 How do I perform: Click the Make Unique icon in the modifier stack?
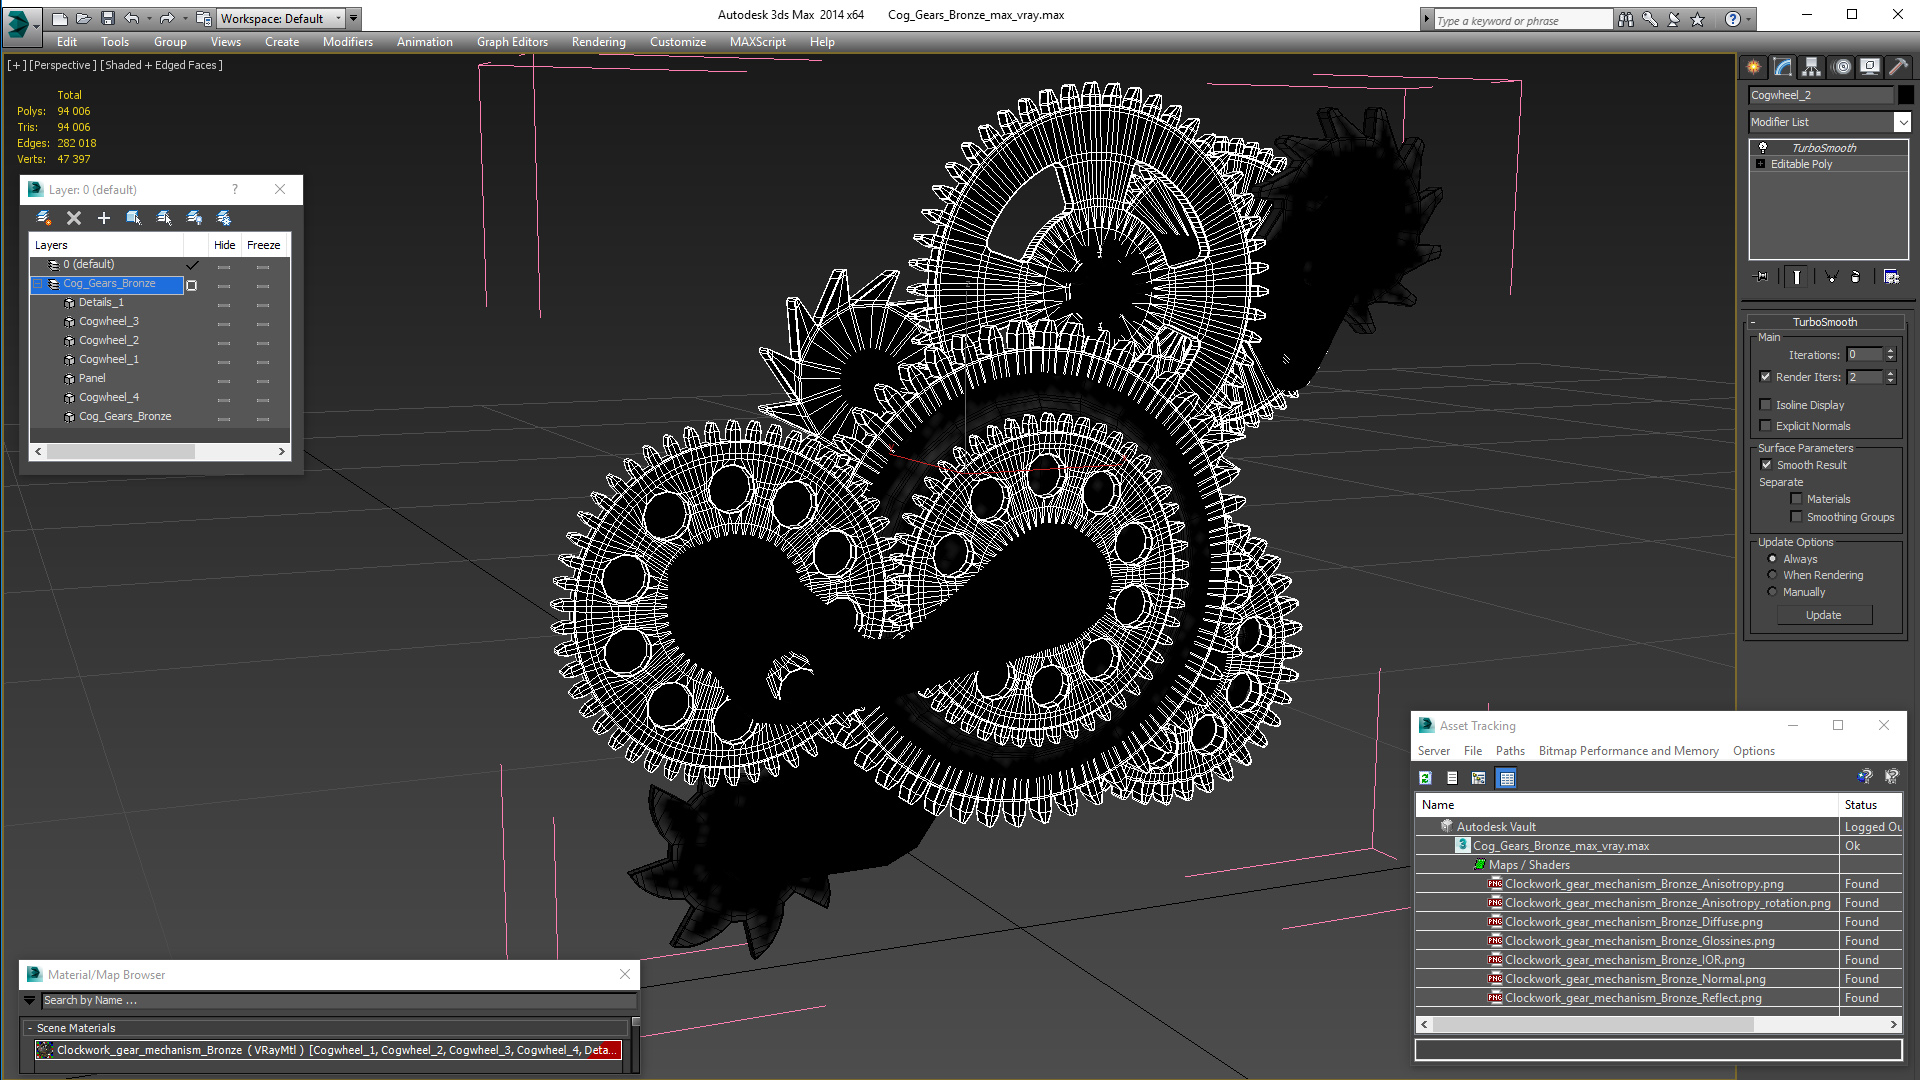(x=1831, y=277)
